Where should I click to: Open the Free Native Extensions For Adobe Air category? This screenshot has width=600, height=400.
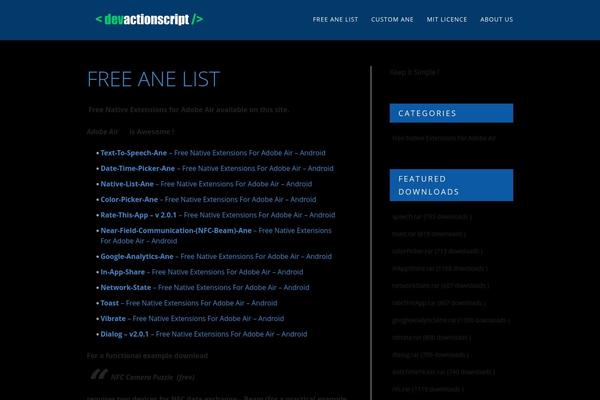coord(443,138)
